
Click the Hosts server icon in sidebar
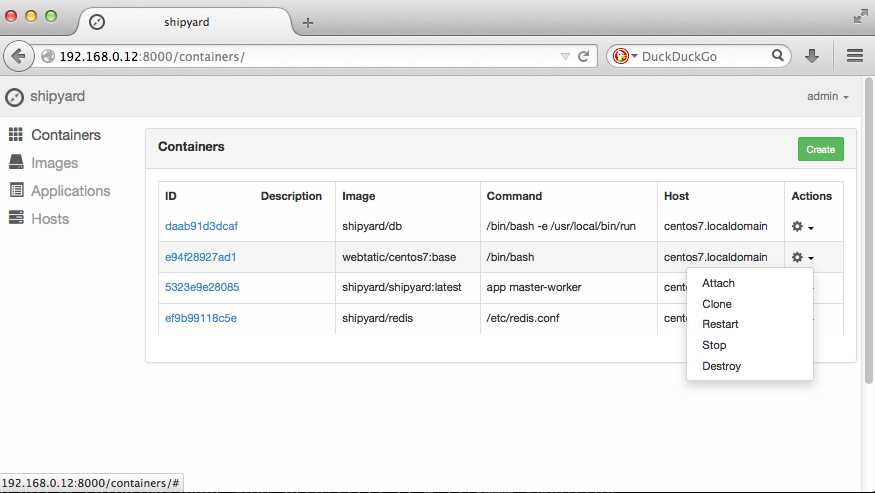[x=16, y=218]
